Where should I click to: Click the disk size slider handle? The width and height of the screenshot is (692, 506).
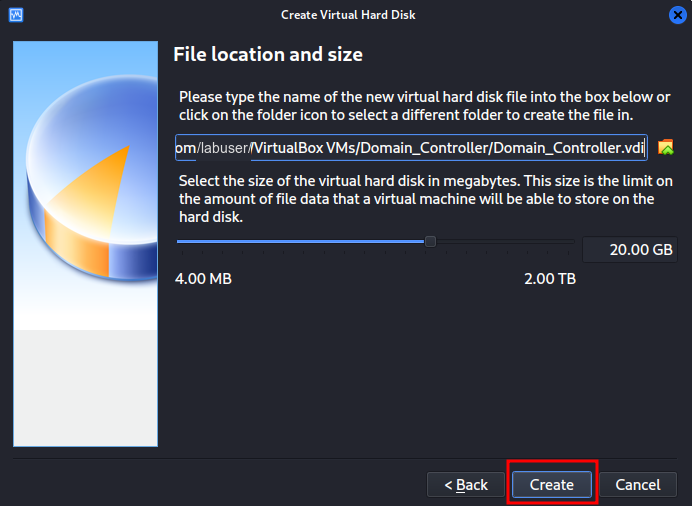(430, 241)
